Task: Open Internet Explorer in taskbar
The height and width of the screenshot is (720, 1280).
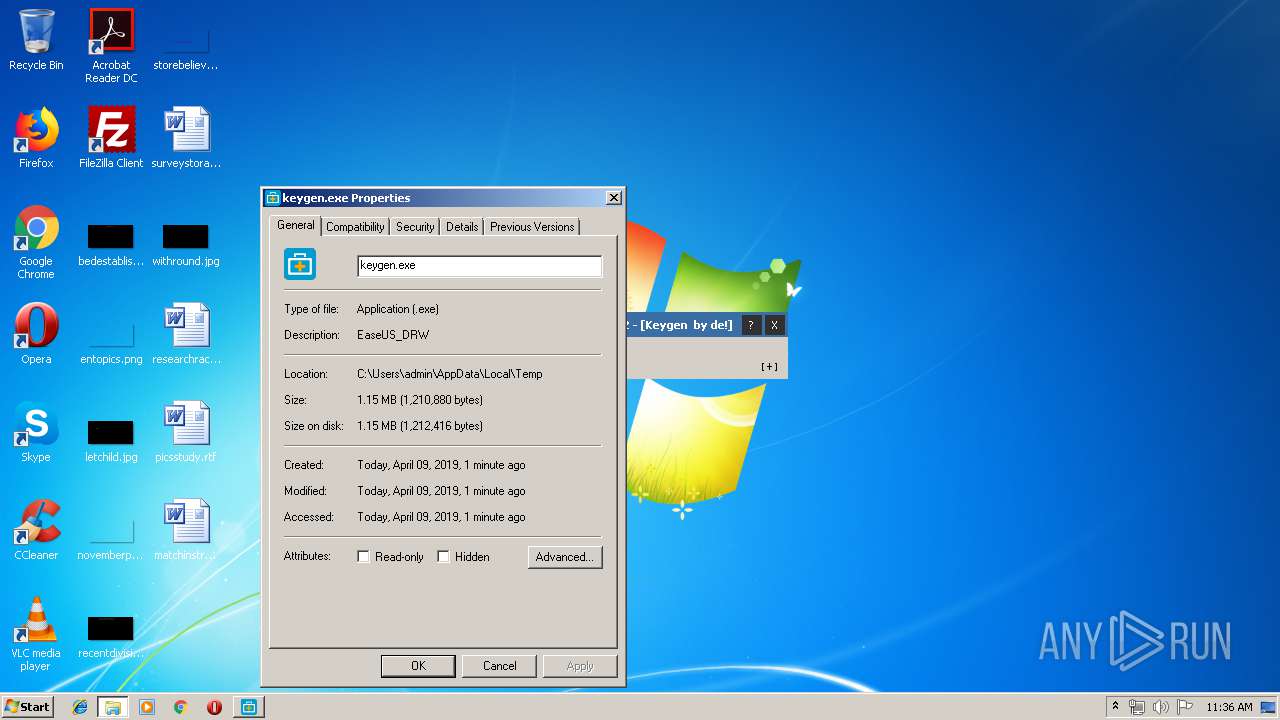Action: click(80, 707)
